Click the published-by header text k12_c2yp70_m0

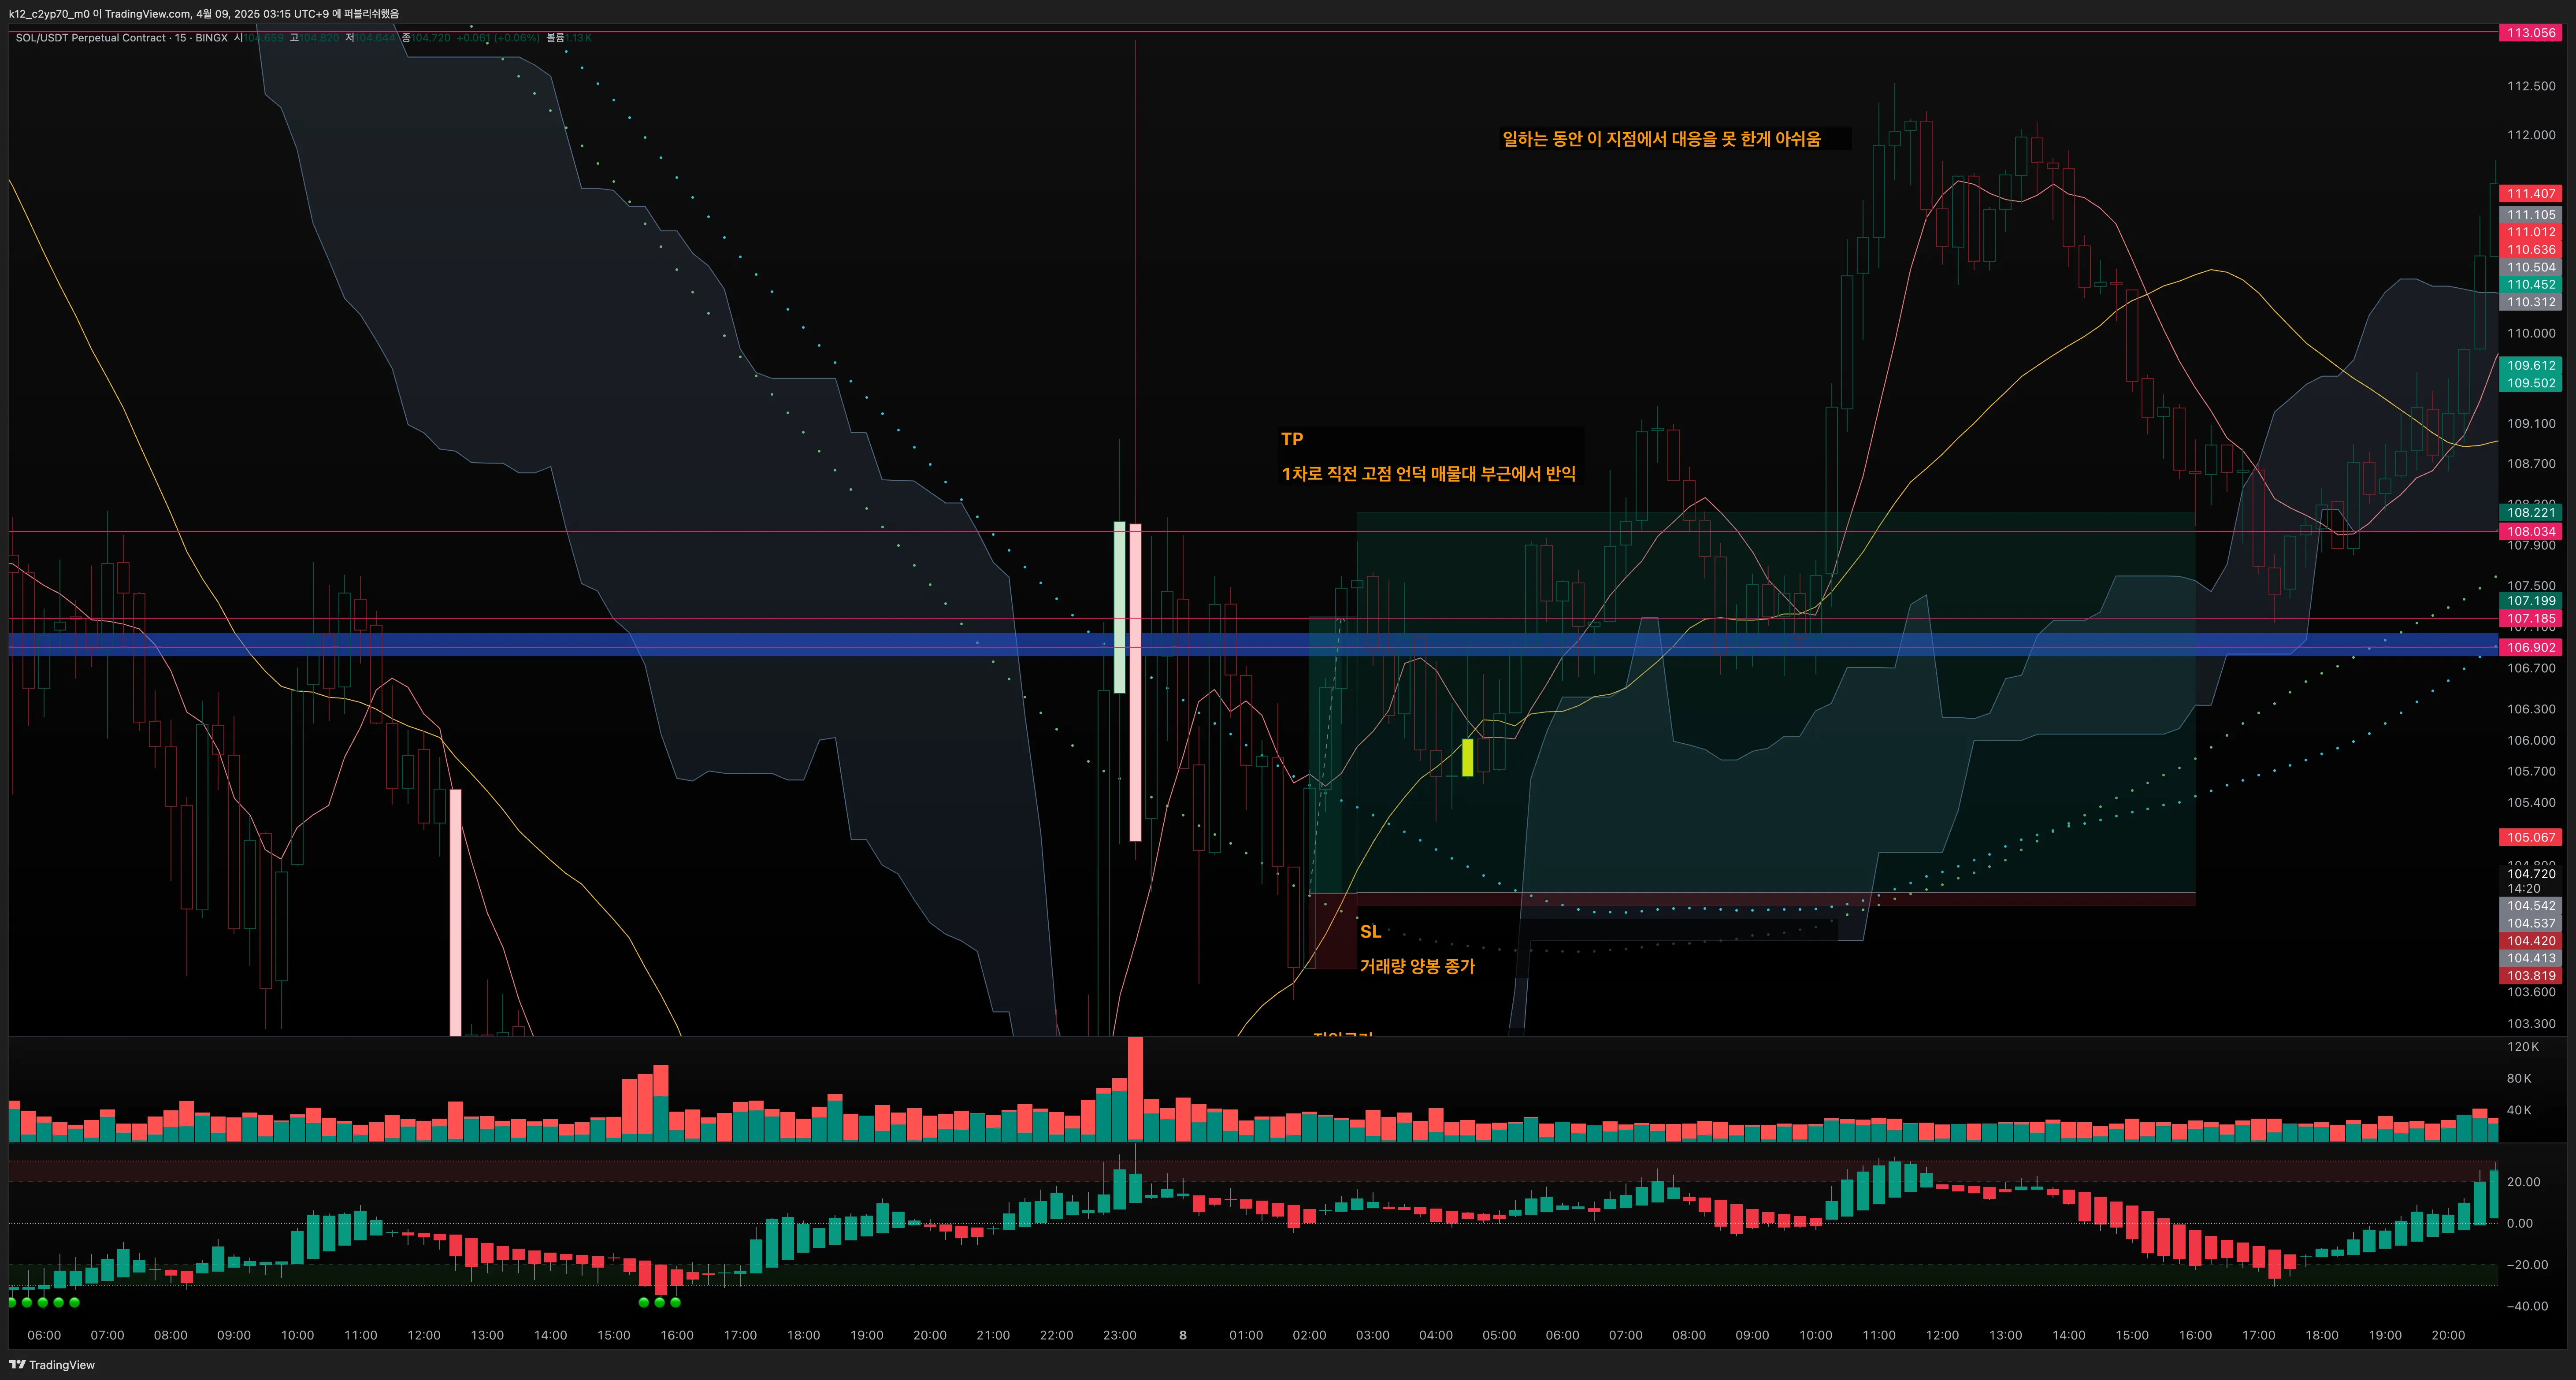pos(48,13)
